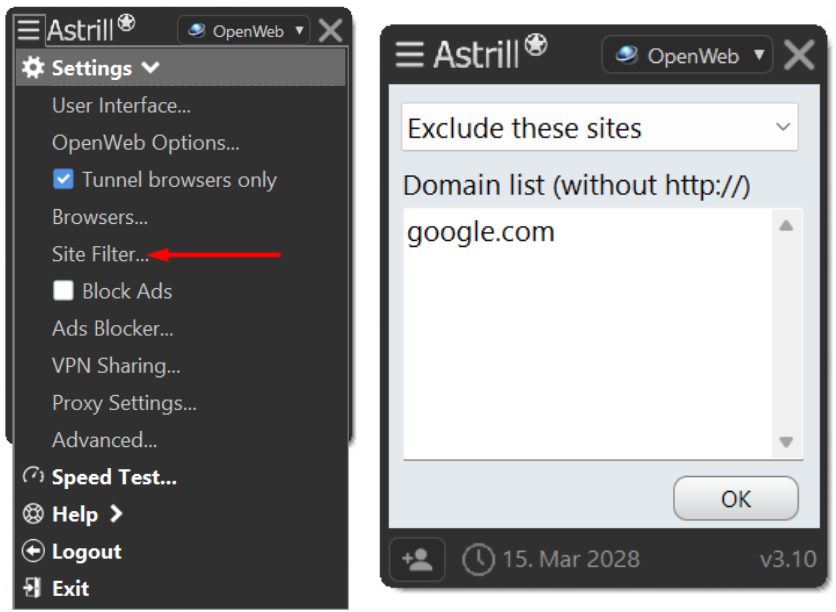
Task: Collapse the Settings menu chevron
Action: point(151,68)
